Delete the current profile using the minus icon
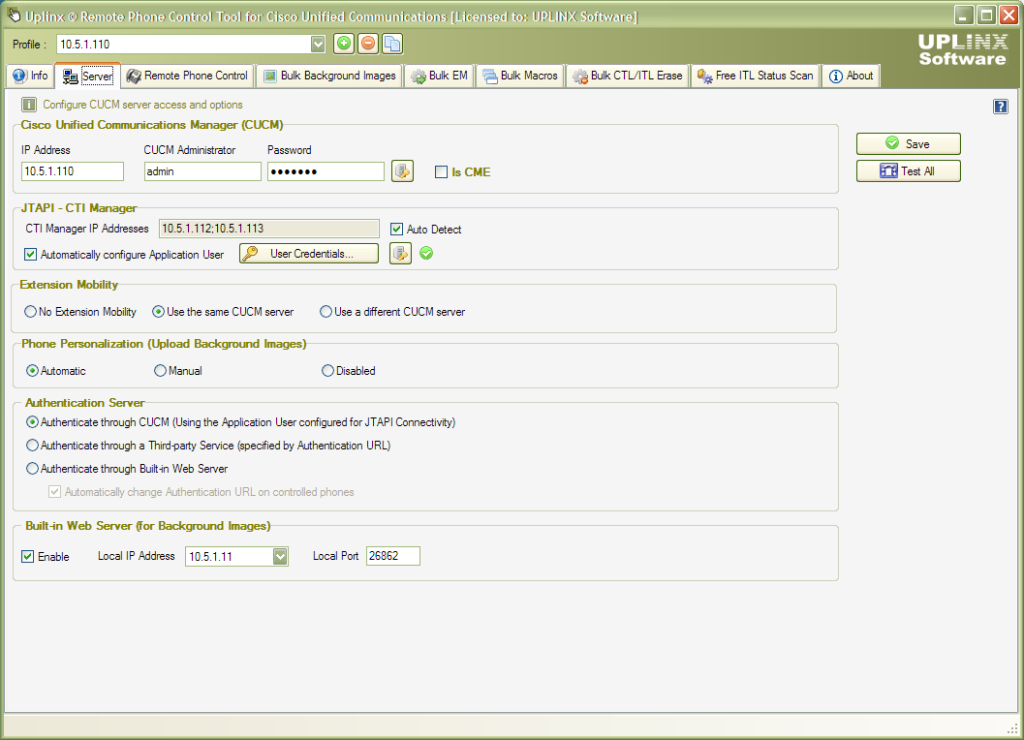Viewport: 1024px width, 740px height. point(367,44)
